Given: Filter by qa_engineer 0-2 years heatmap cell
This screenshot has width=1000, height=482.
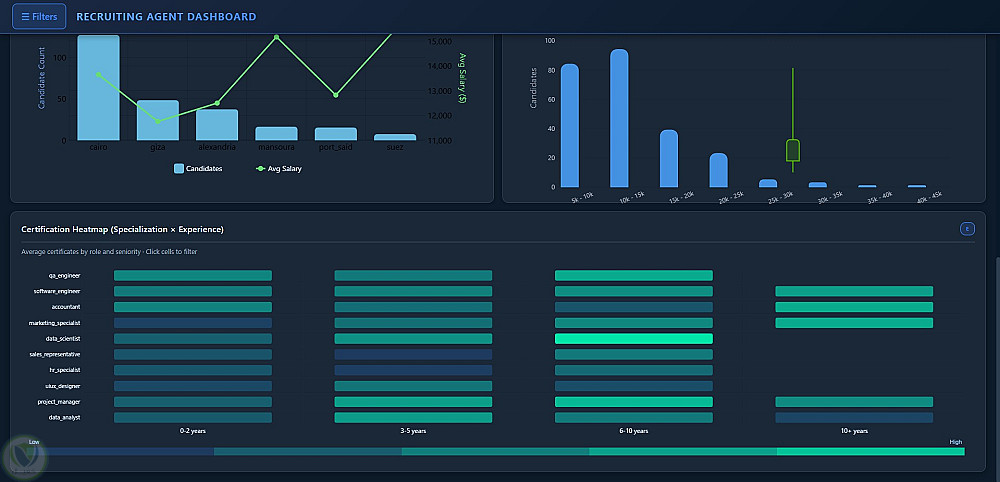Looking at the screenshot, I should click(193, 275).
